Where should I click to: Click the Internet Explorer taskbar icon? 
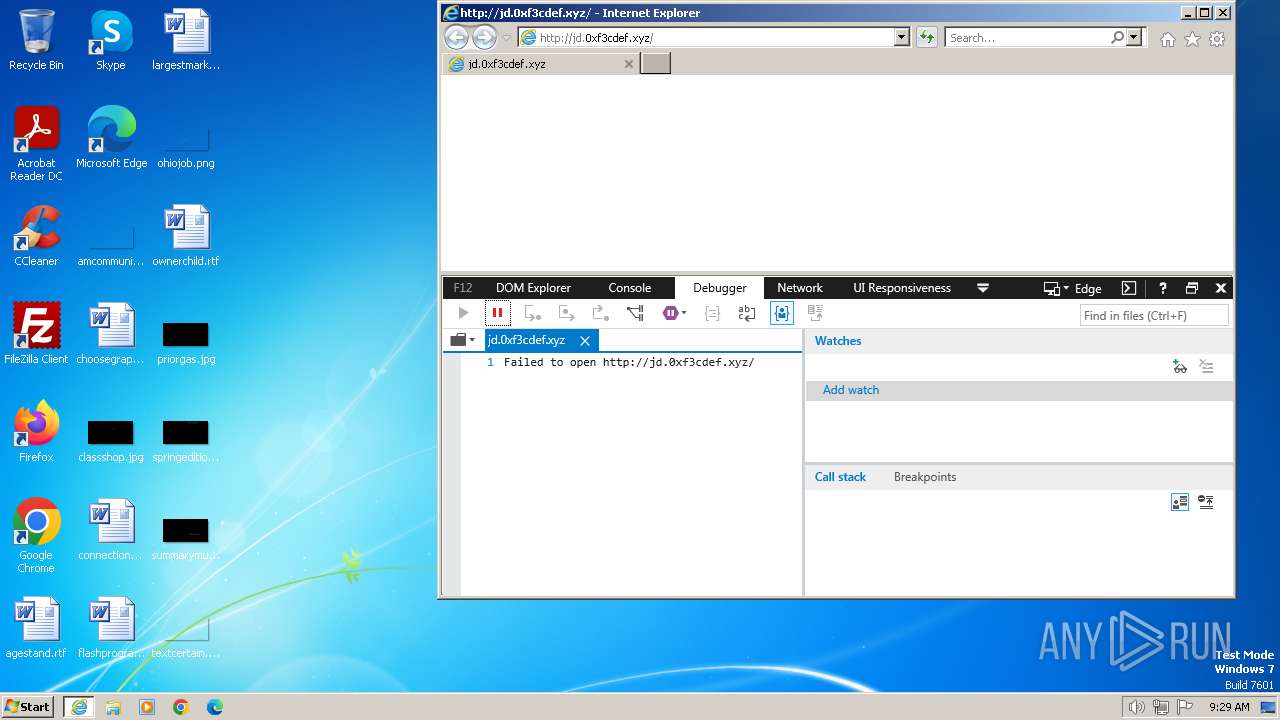[x=79, y=707]
